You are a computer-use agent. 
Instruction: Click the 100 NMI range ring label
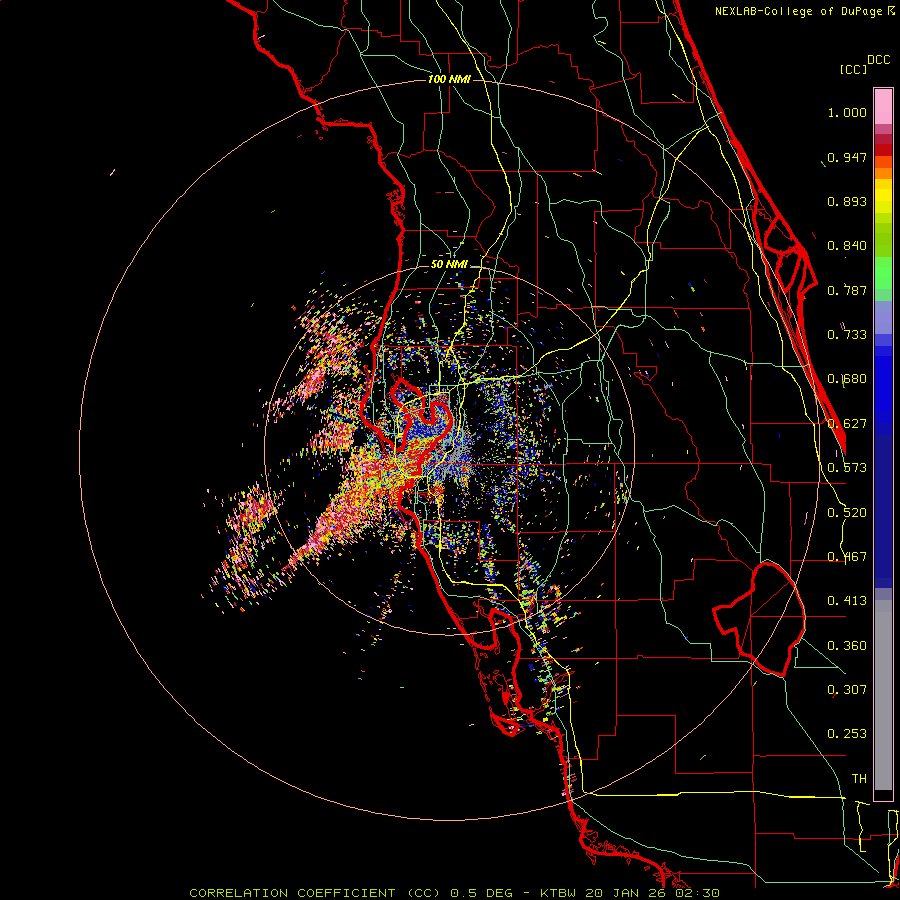click(x=449, y=79)
